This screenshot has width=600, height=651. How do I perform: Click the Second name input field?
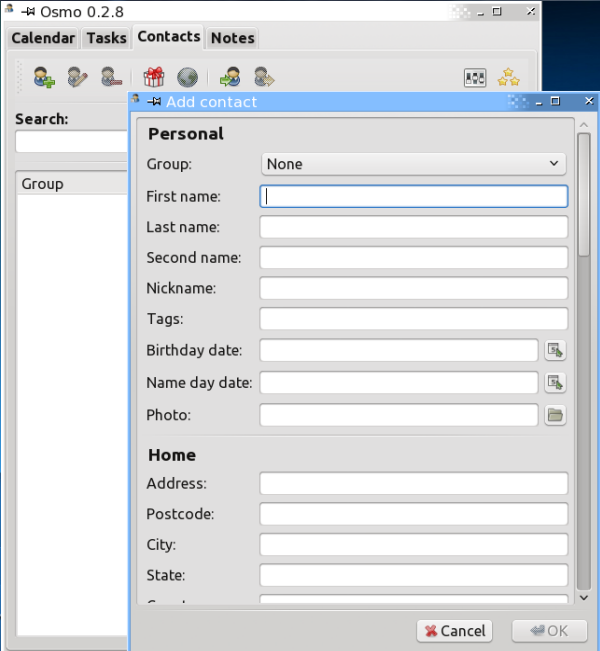[x=414, y=258]
